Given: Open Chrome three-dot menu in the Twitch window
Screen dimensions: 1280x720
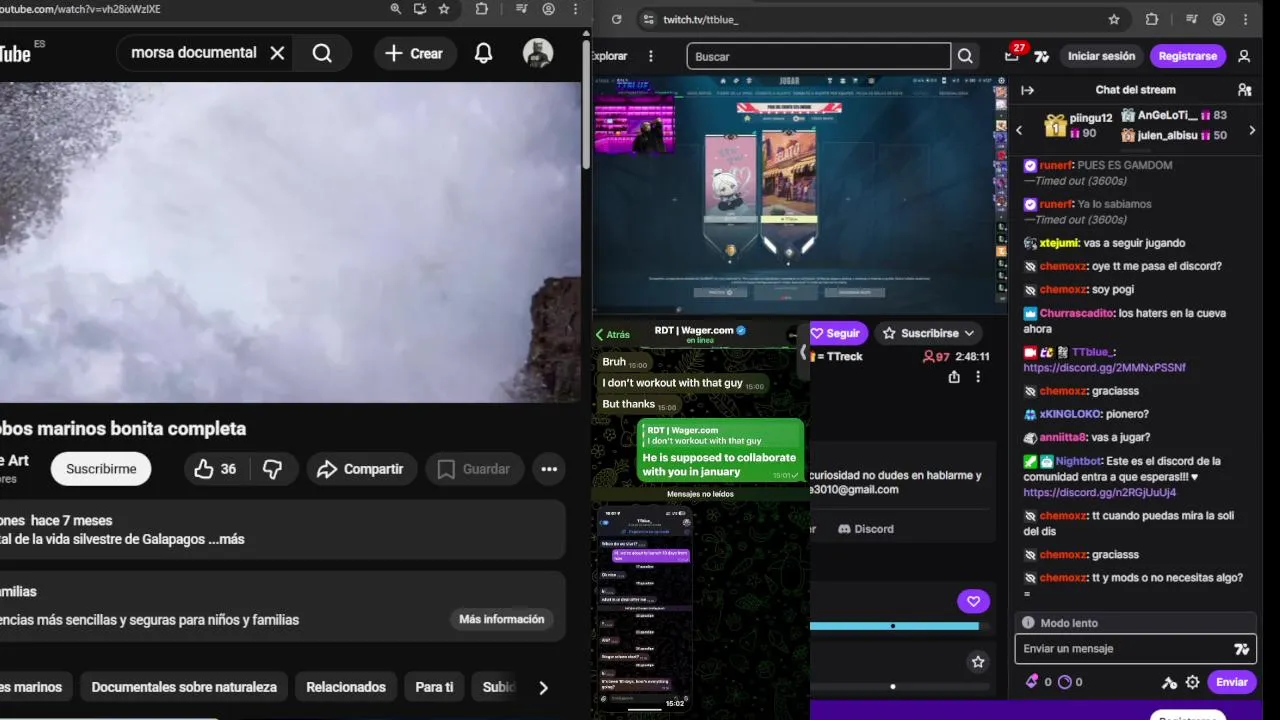Looking at the screenshot, I should [x=1245, y=19].
